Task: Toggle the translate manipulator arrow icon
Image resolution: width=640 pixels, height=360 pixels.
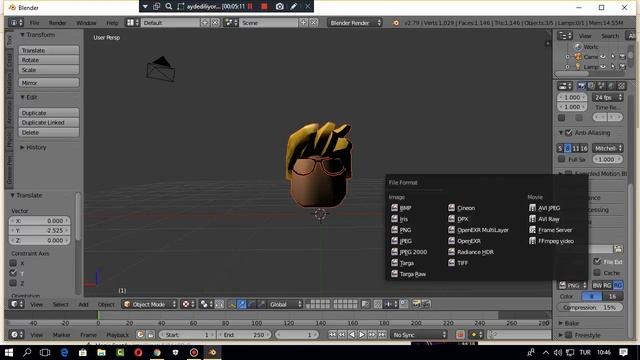Action: [x=242, y=304]
